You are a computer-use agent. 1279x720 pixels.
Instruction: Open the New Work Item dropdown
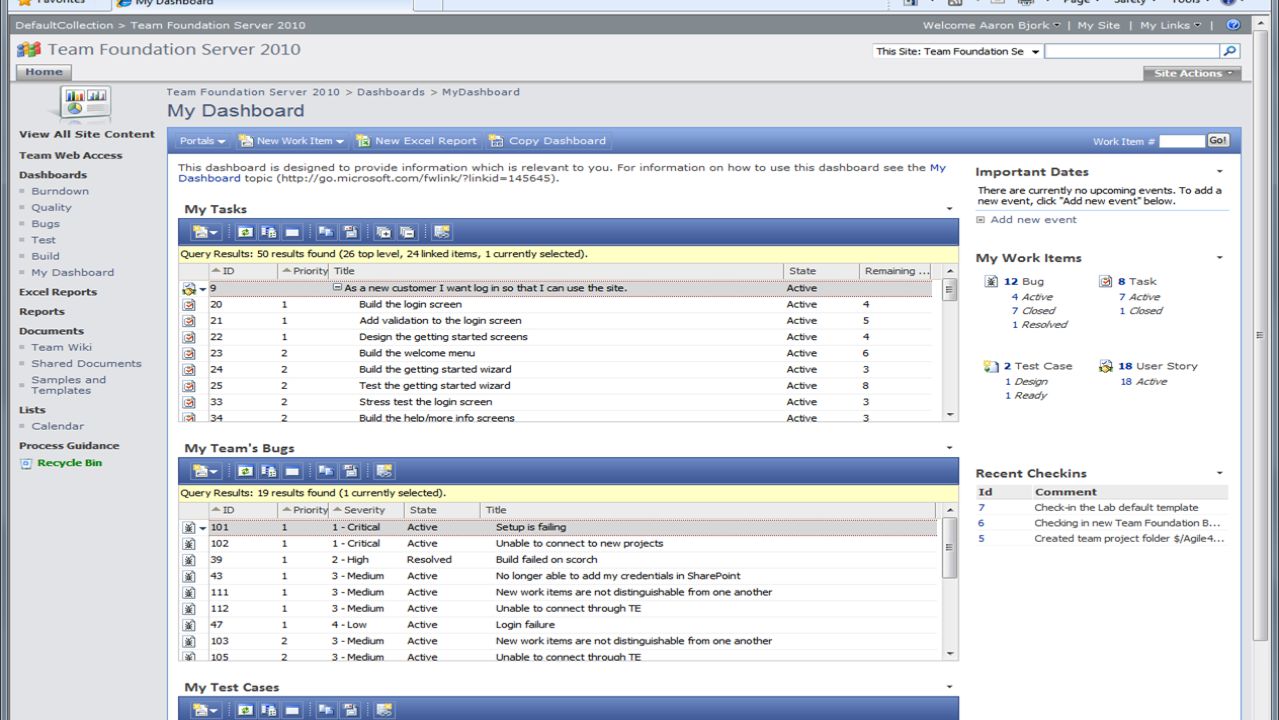(x=292, y=141)
